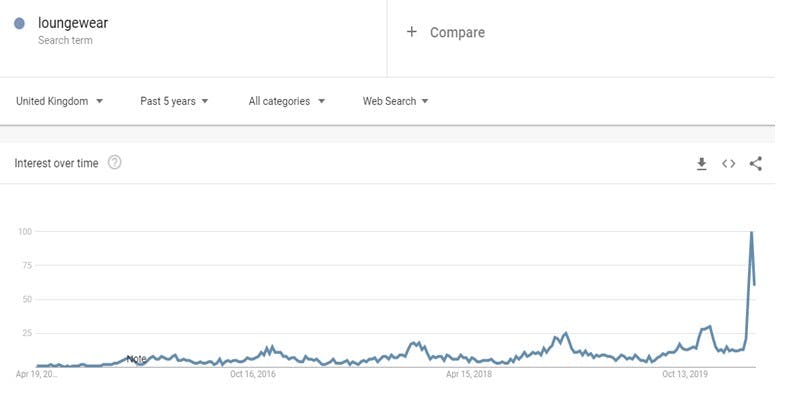The image size is (800, 400).
Task: Click the blue dot beside loungewear
Action: point(20,23)
